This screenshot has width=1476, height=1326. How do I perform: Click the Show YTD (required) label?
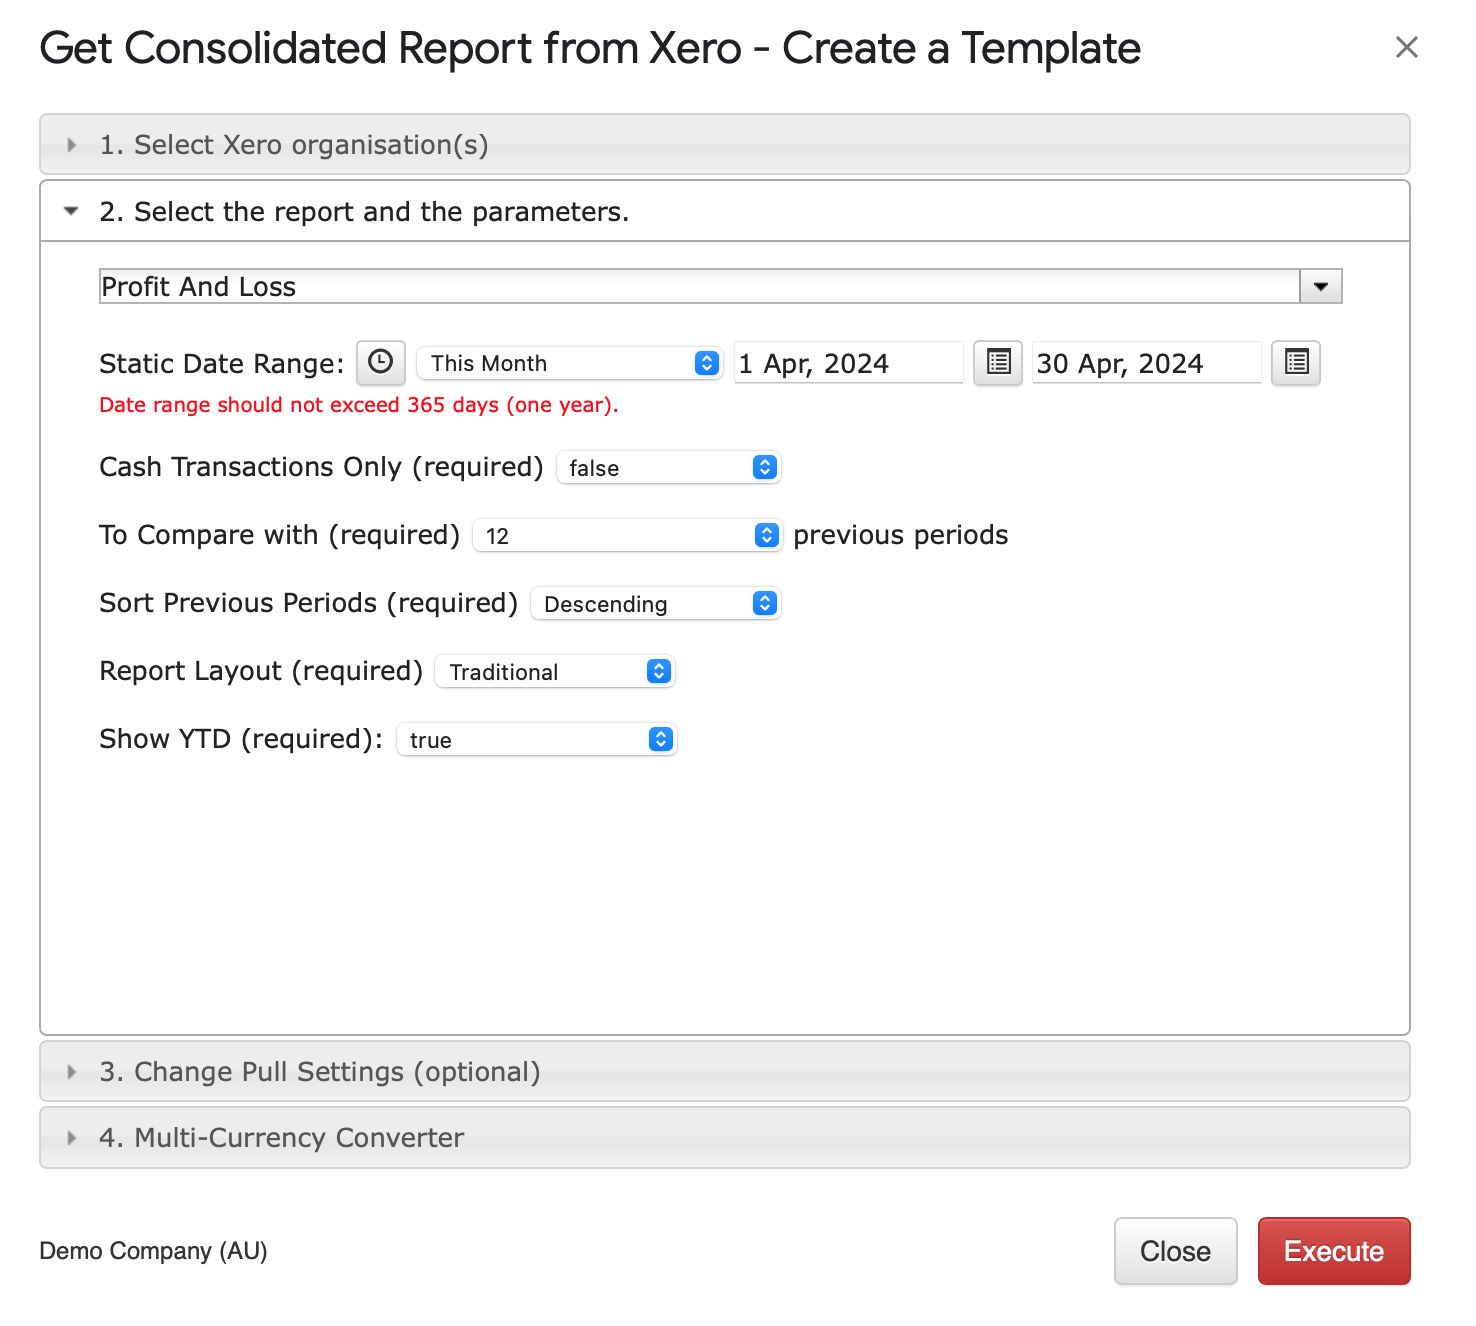(x=241, y=739)
